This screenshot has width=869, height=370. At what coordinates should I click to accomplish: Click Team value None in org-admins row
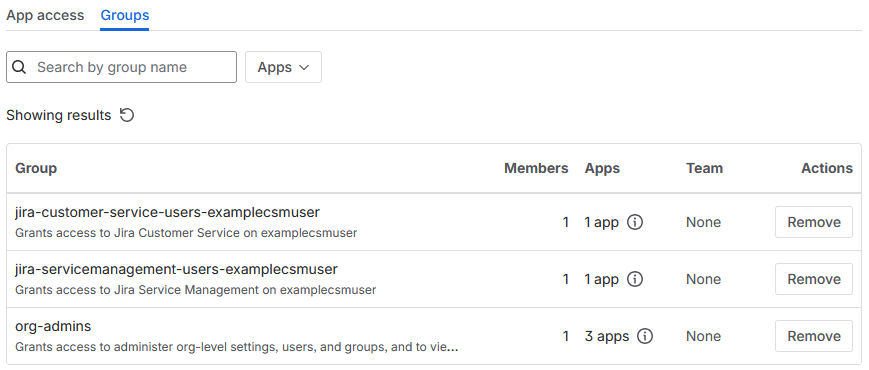click(x=703, y=336)
